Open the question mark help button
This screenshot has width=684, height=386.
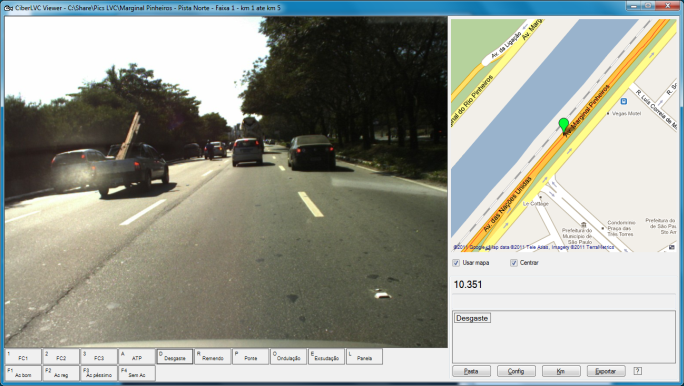click(x=637, y=371)
